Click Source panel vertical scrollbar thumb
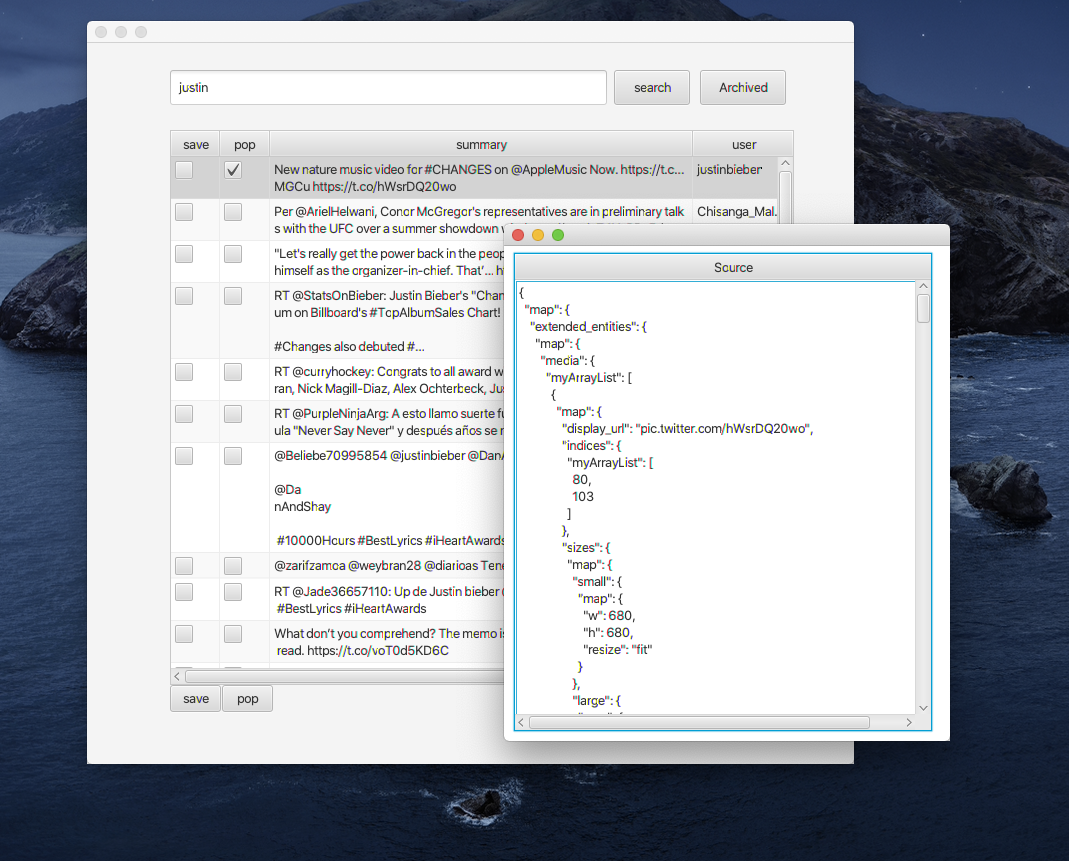Viewport: 1069px width, 861px height. [x=923, y=308]
